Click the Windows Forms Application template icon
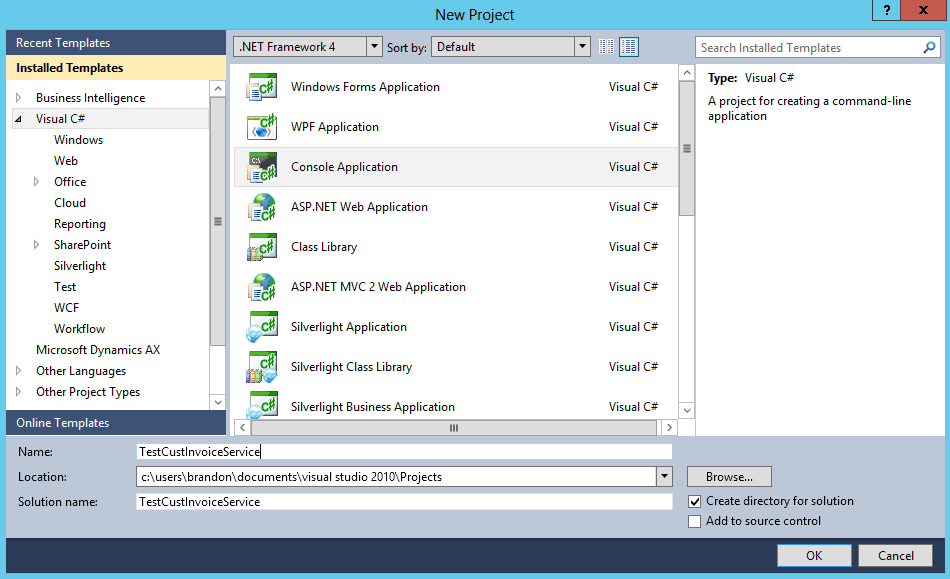This screenshot has width=950, height=579. [262, 87]
